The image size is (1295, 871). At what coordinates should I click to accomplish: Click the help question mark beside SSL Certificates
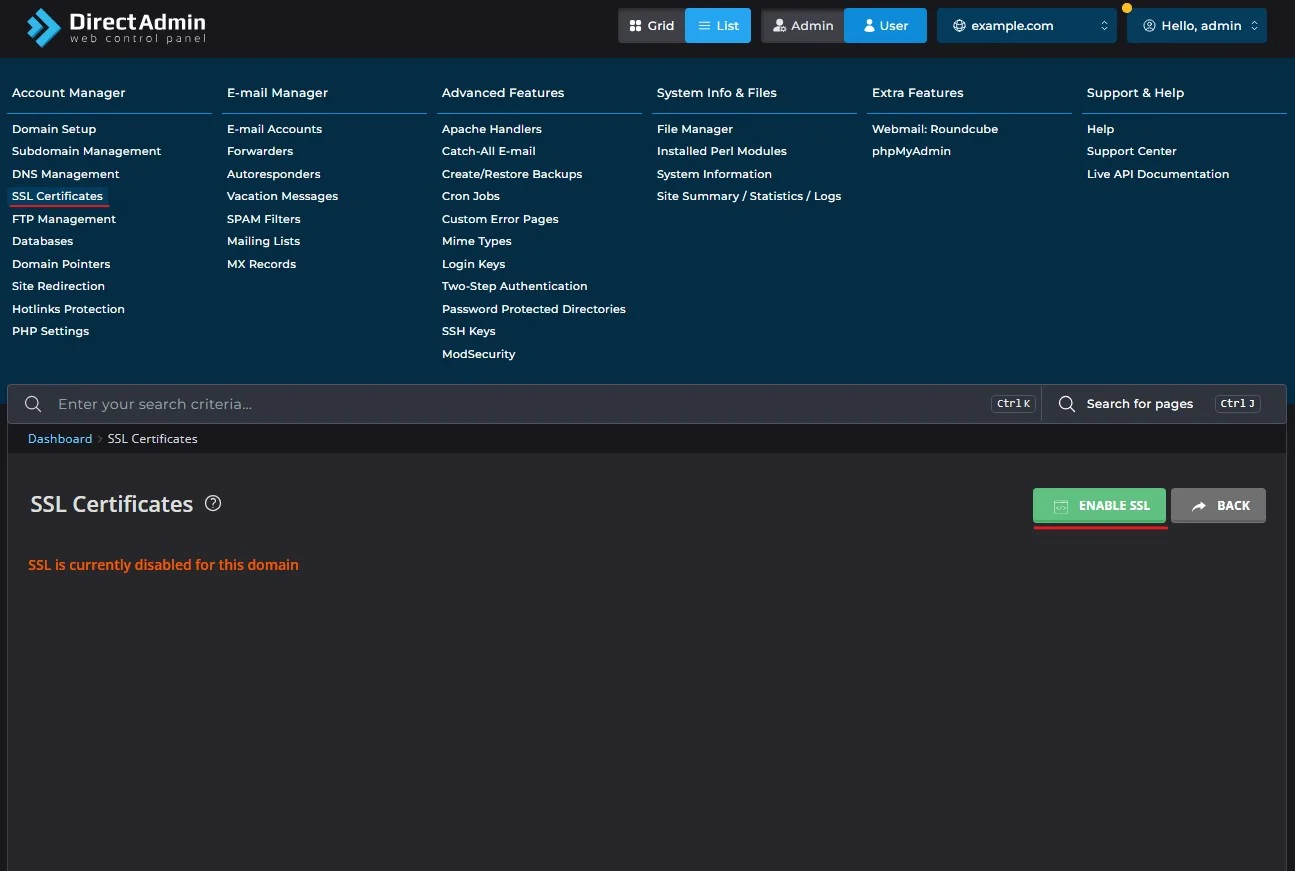213,503
